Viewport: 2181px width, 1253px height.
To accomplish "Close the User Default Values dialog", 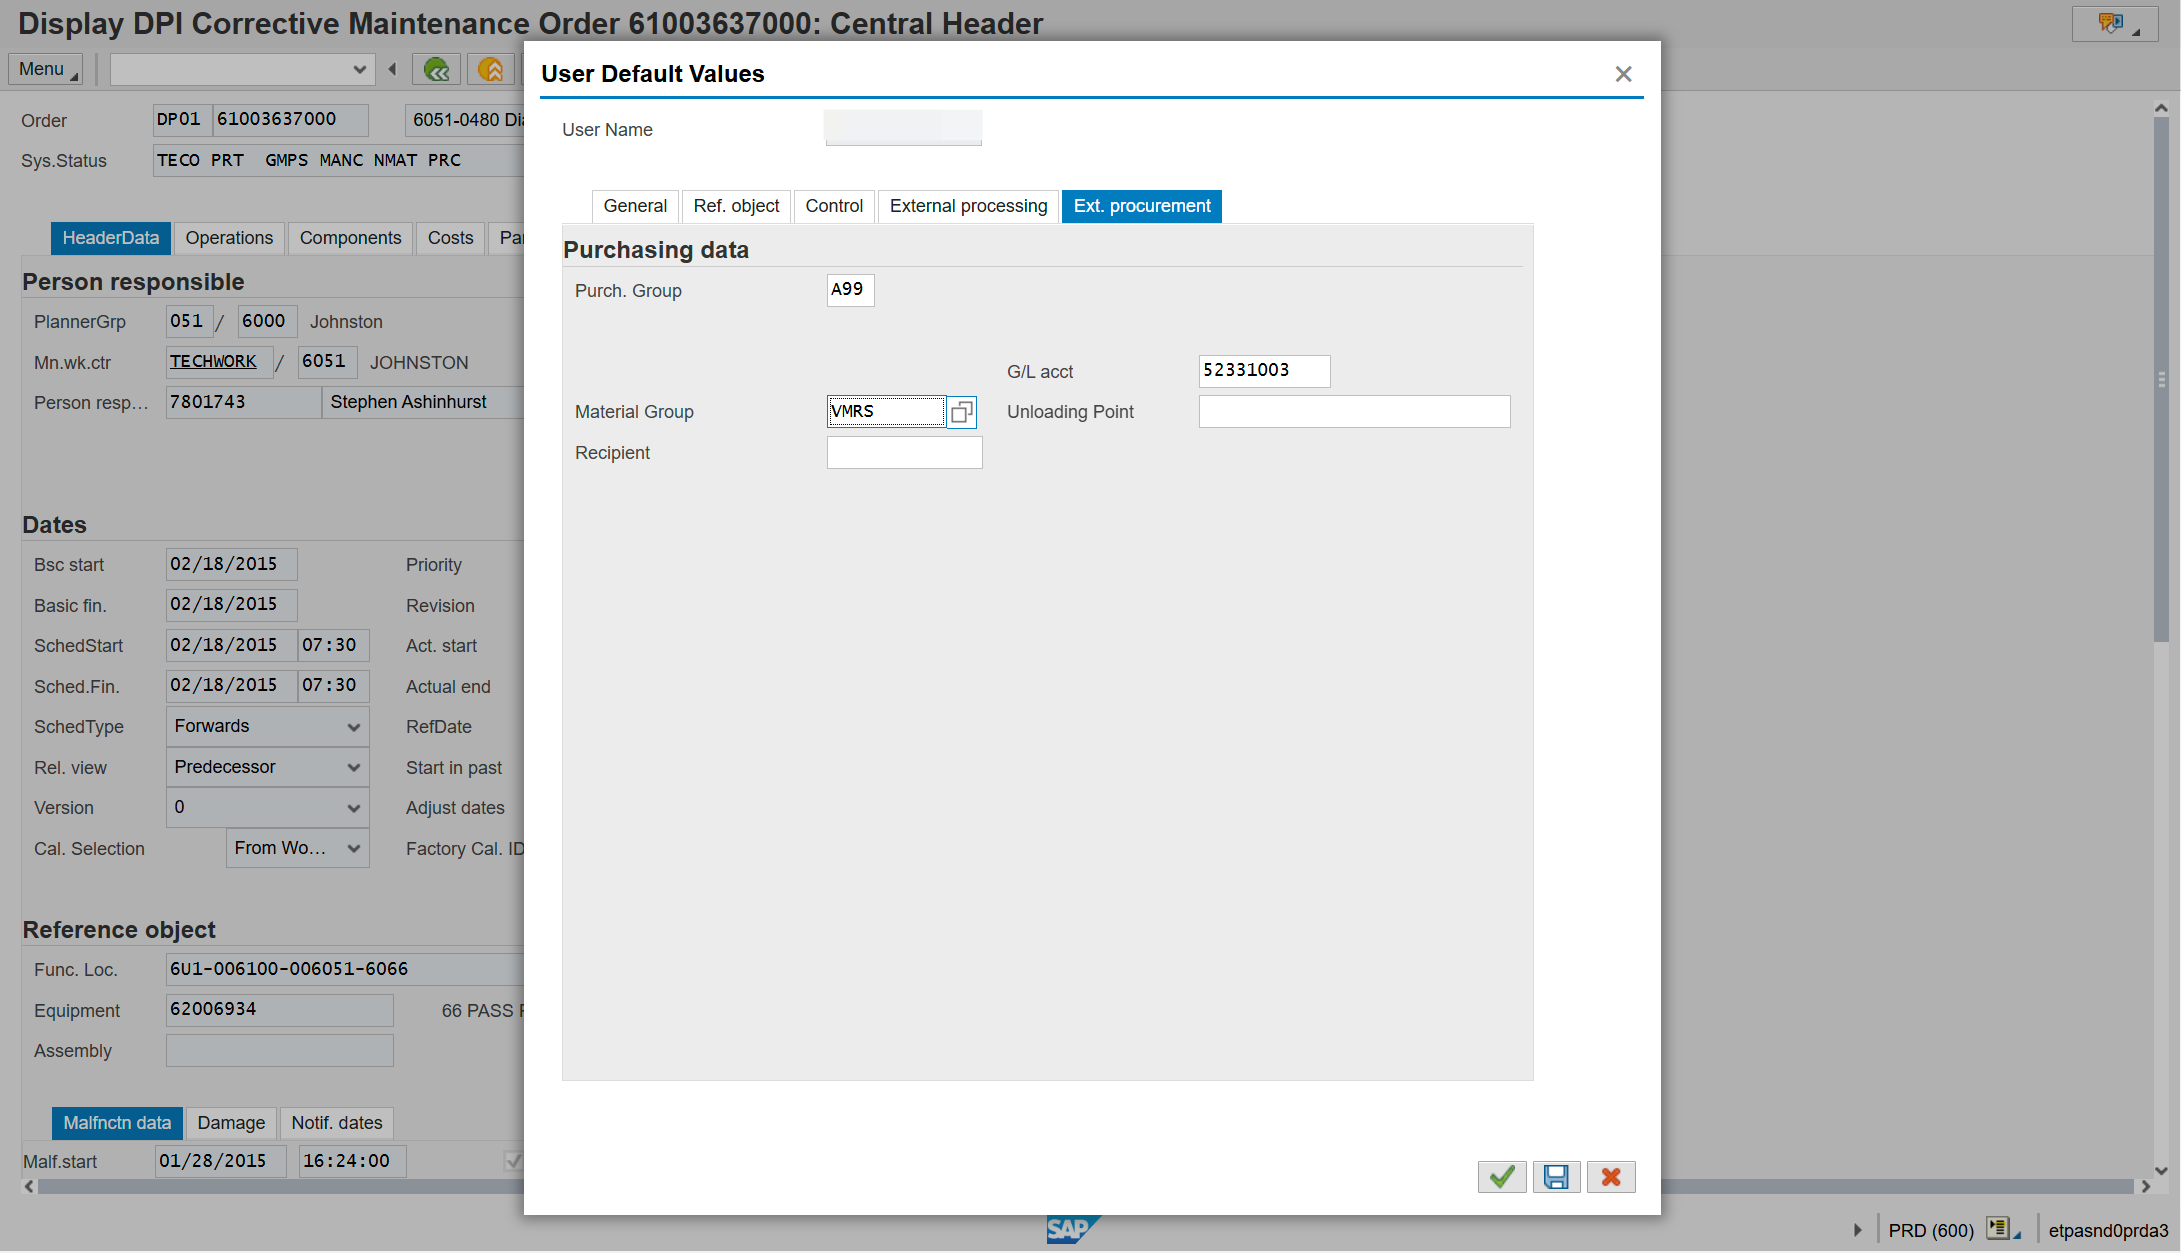I will pyautogui.click(x=1623, y=74).
